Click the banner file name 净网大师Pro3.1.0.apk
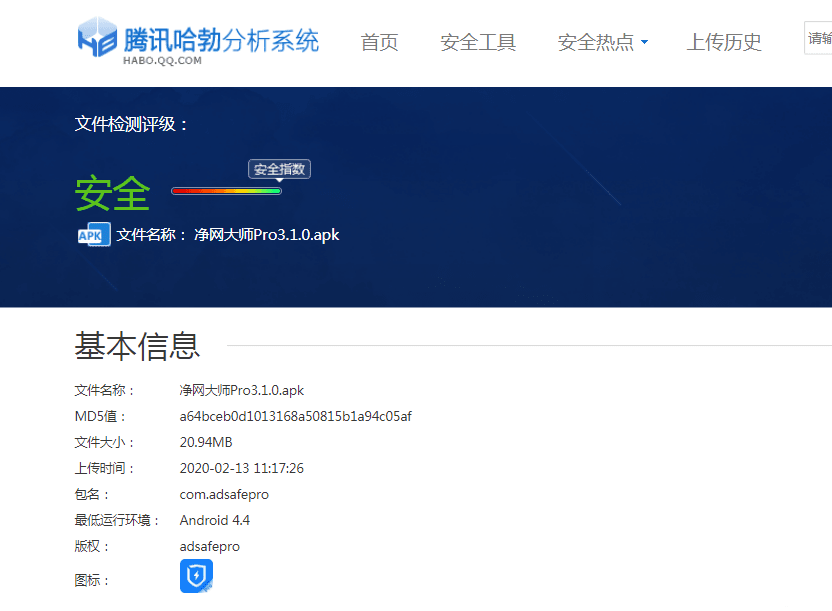The image size is (832, 611). coord(266,234)
